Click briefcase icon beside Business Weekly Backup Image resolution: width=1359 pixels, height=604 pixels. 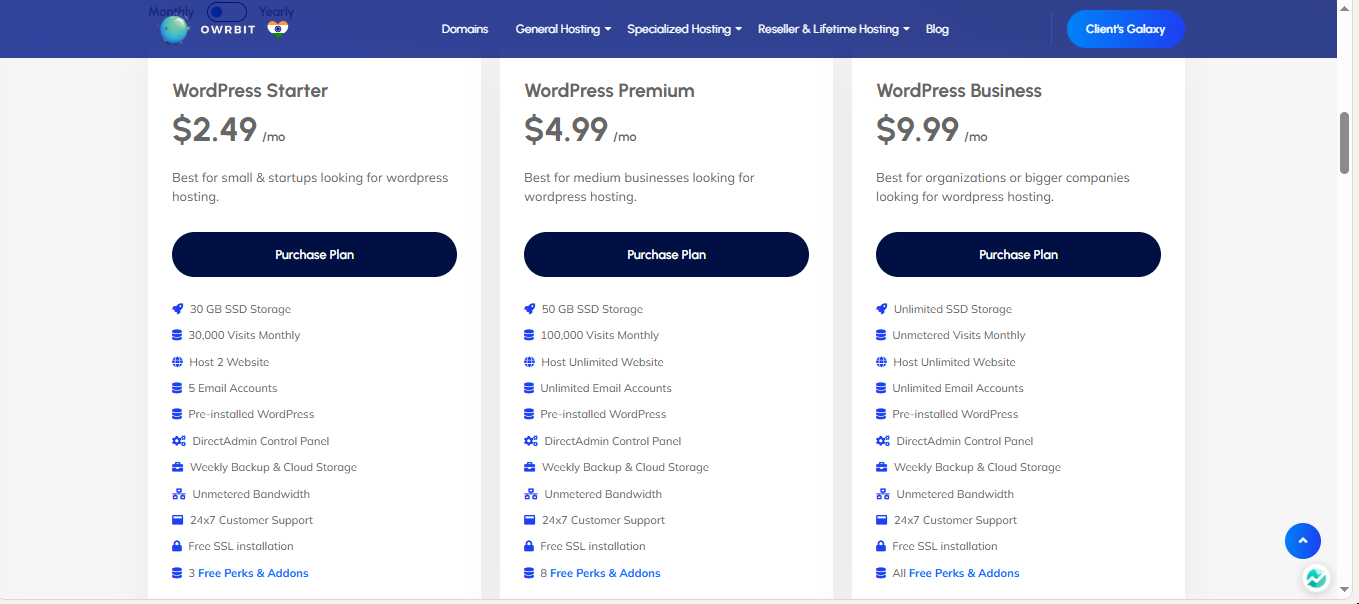pos(882,467)
